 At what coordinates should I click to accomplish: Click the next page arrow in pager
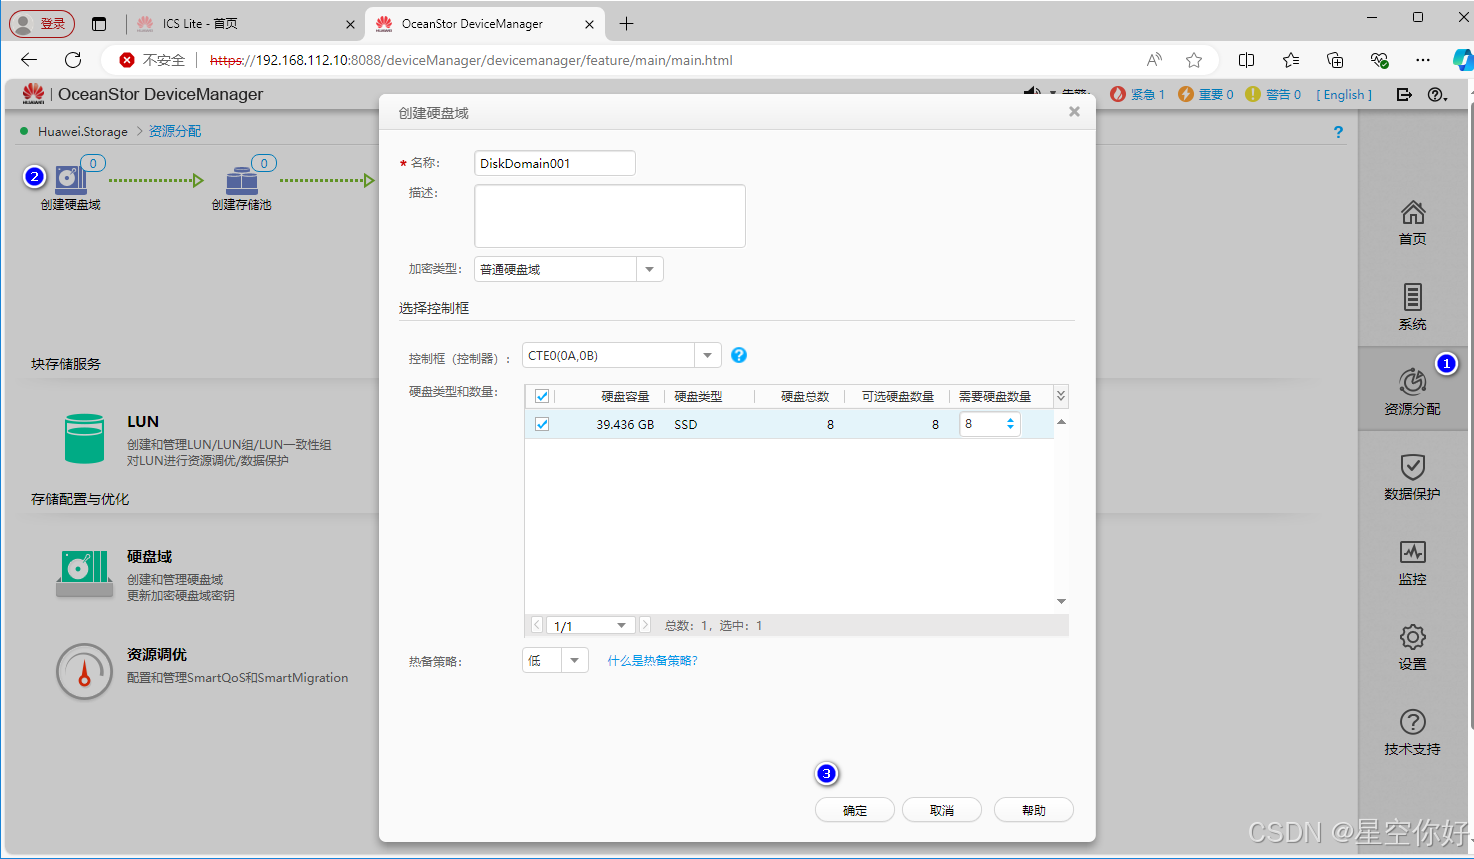[645, 625]
